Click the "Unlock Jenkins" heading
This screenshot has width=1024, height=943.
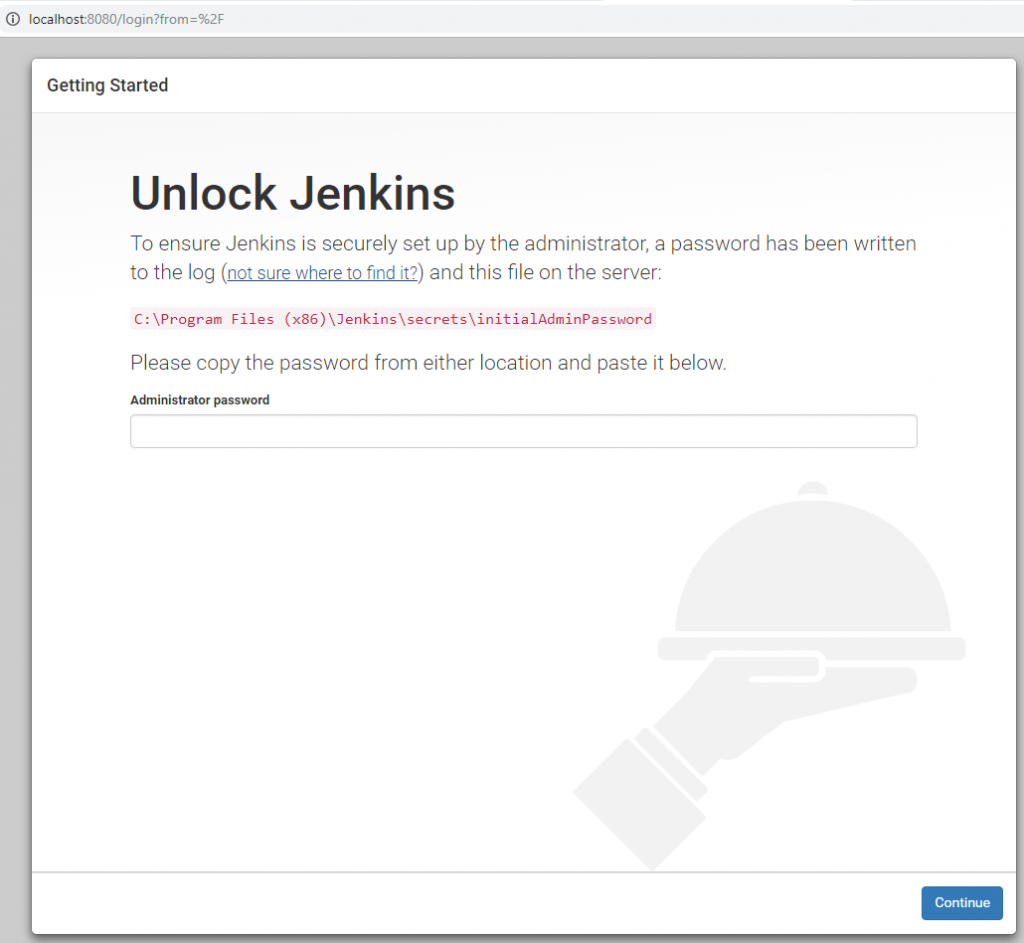[x=293, y=194]
